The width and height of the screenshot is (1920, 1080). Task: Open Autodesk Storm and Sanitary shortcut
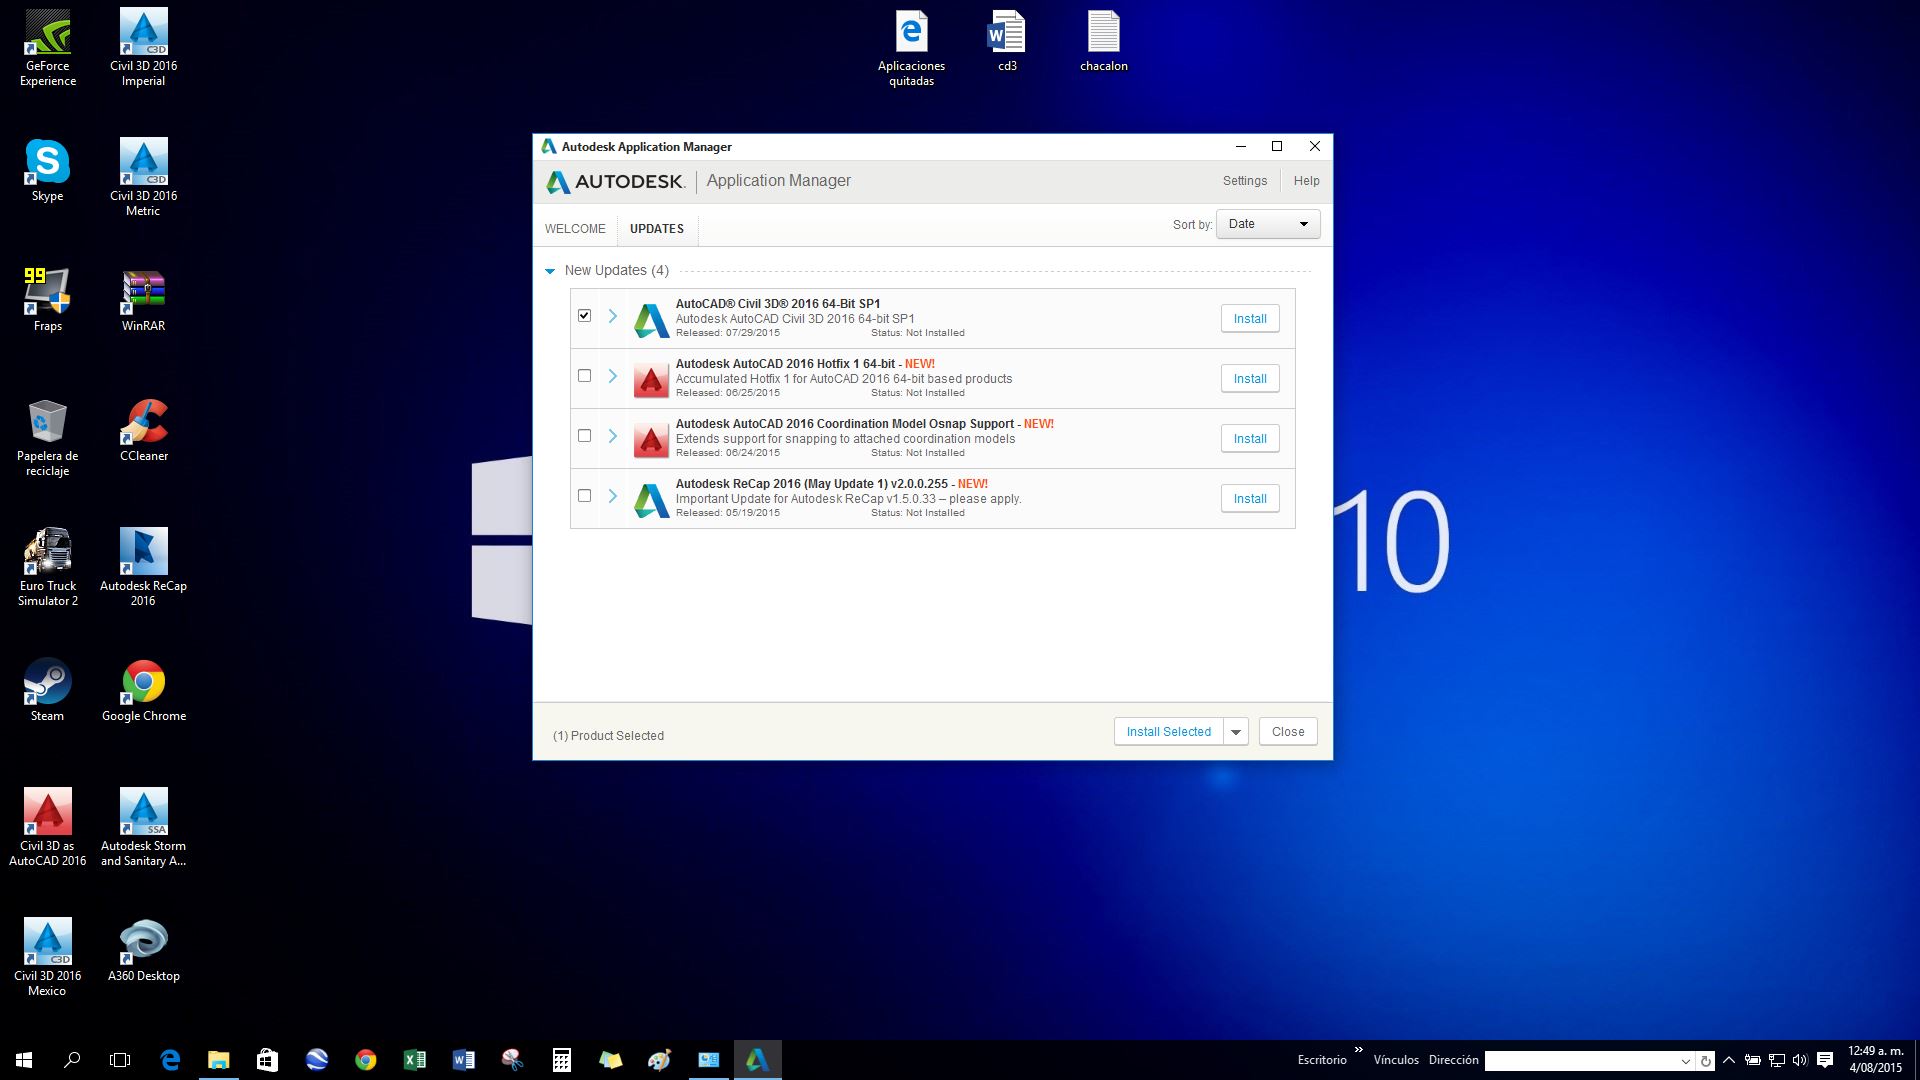click(143, 827)
